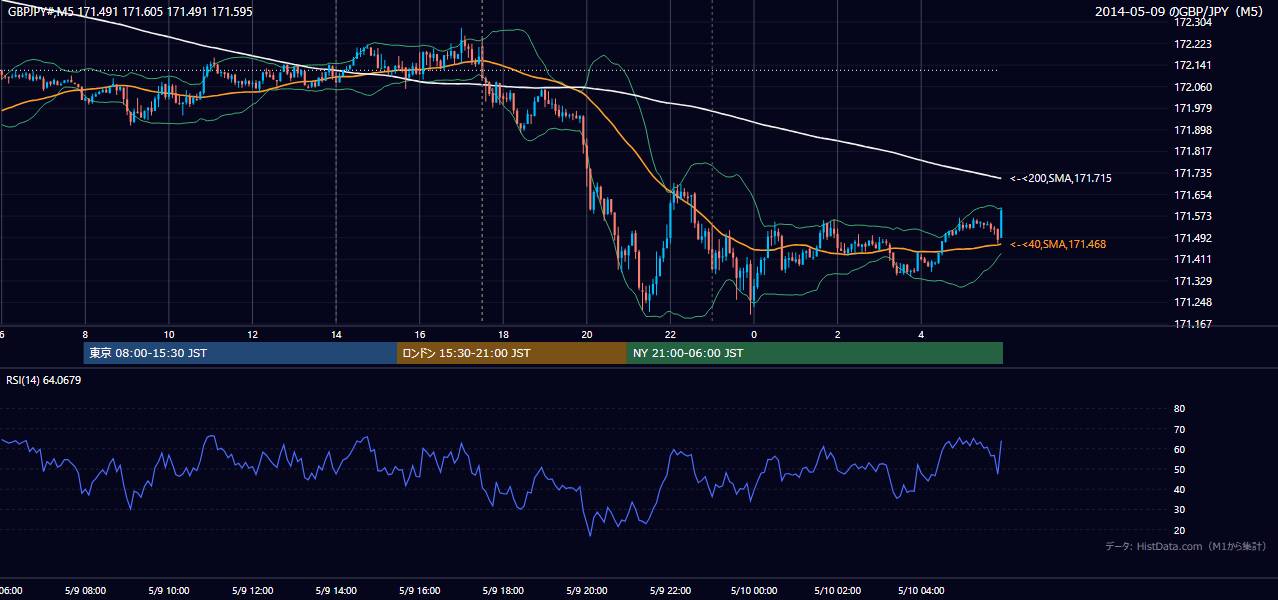Click the HistData.com data source credit
Screen dimensions: 1278x600
tap(1186, 546)
